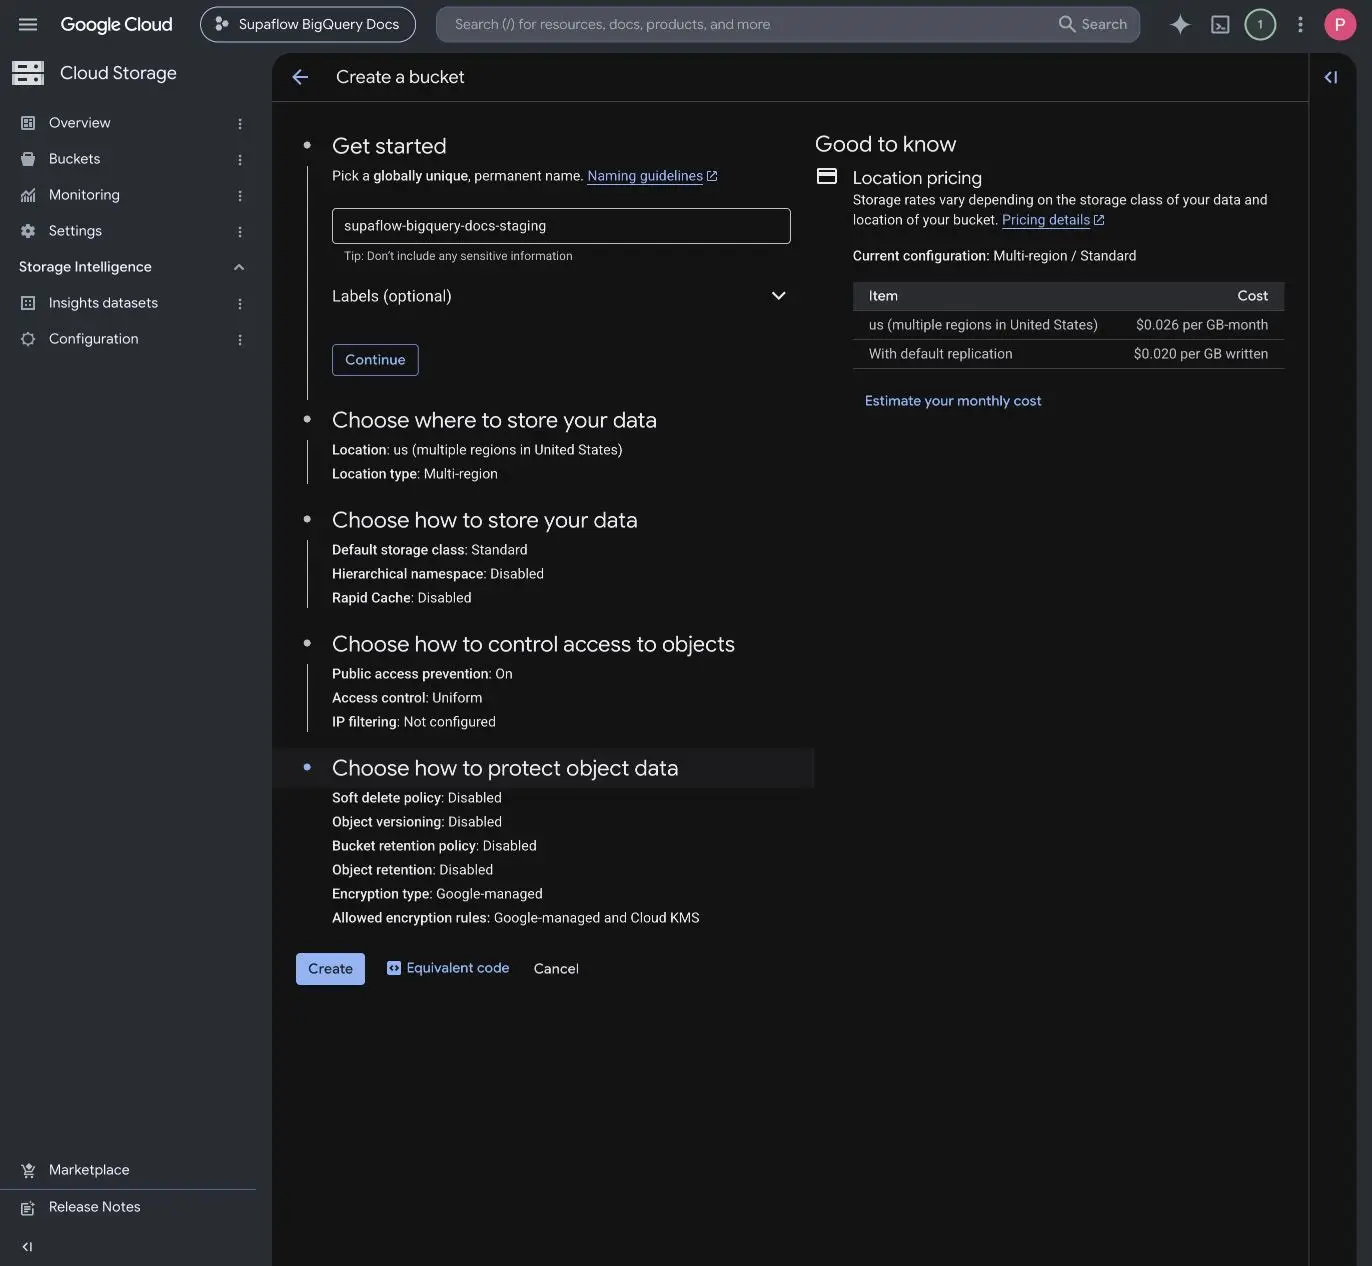Activate Cloud Shell terminal icon
The width and height of the screenshot is (1372, 1266).
(x=1220, y=24)
